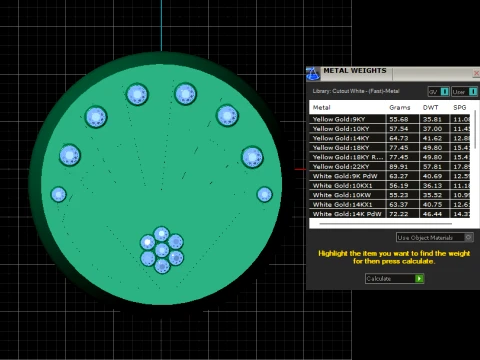Select the White Gold:10KX1 row
480x360 pixels.
tap(389, 185)
